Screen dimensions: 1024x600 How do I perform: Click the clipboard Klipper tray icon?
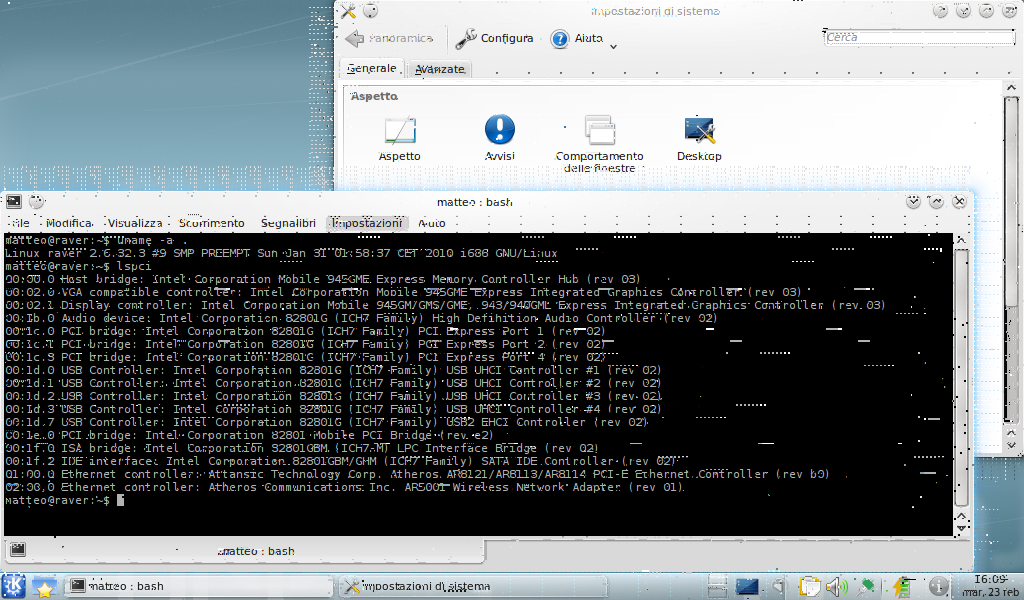pos(809,586)
